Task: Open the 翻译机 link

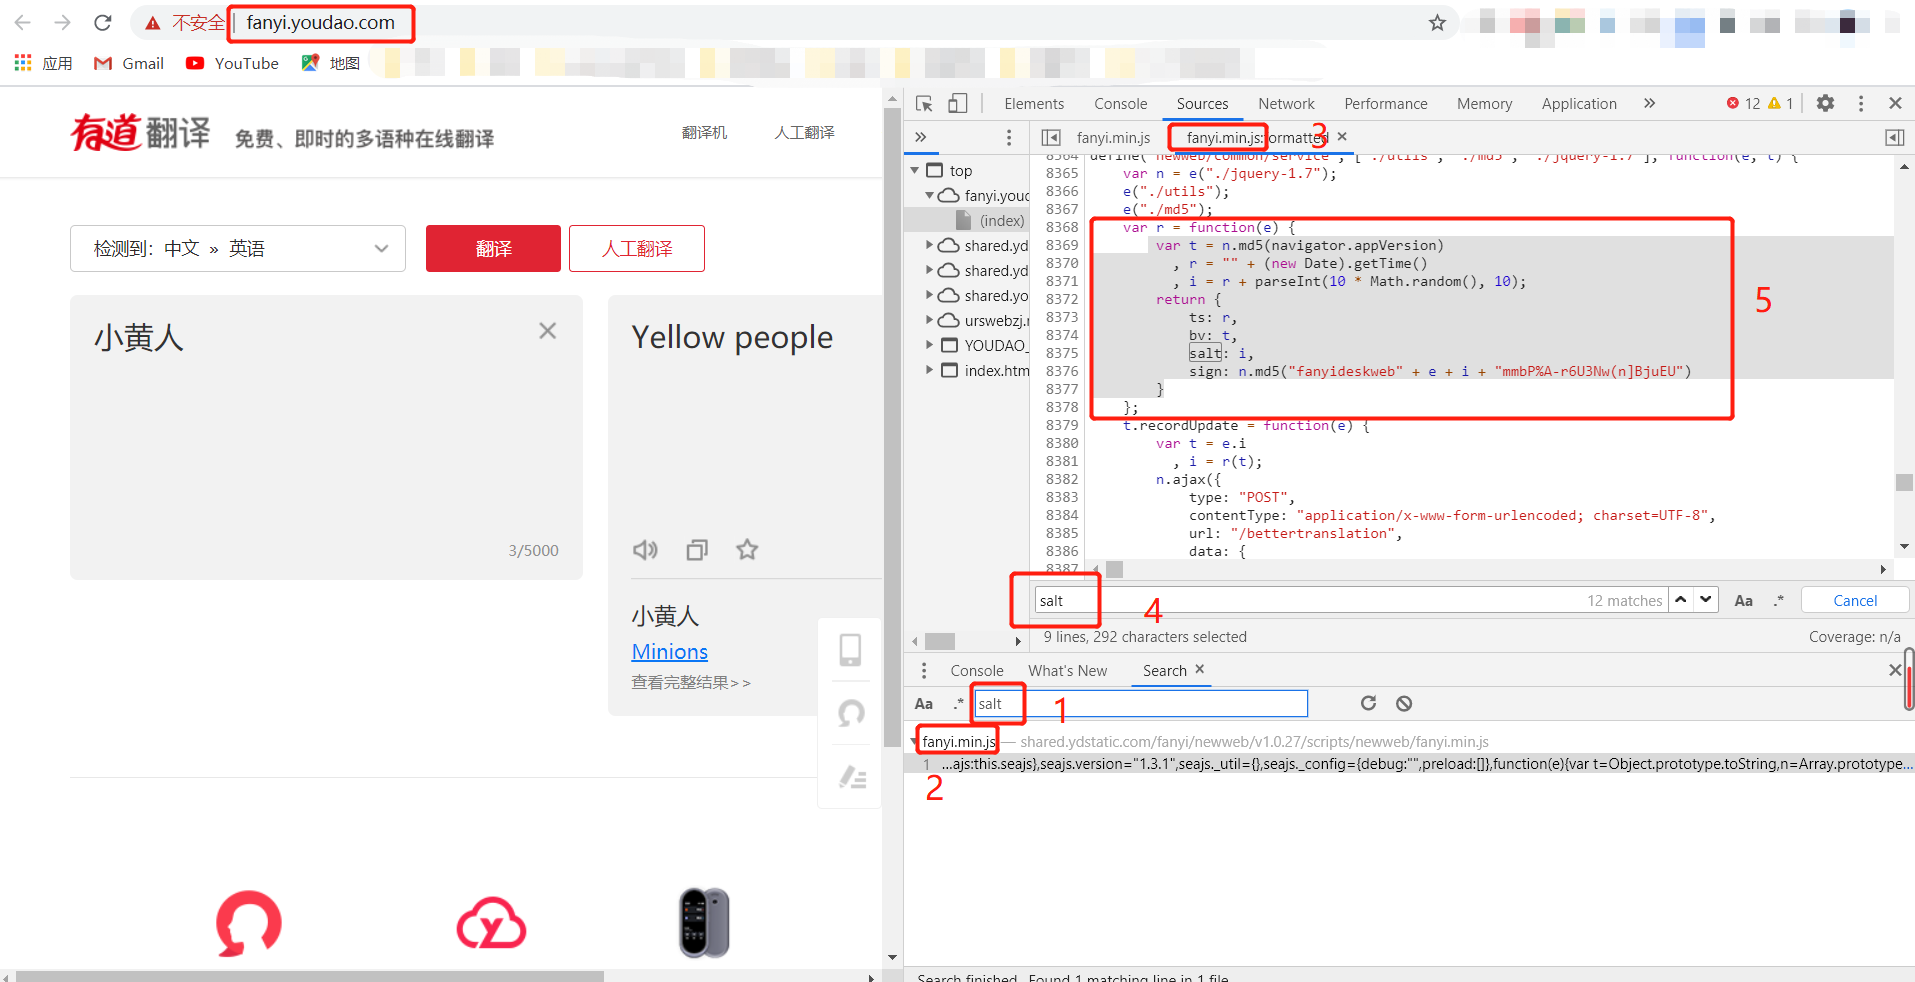Action: [704, 132]
